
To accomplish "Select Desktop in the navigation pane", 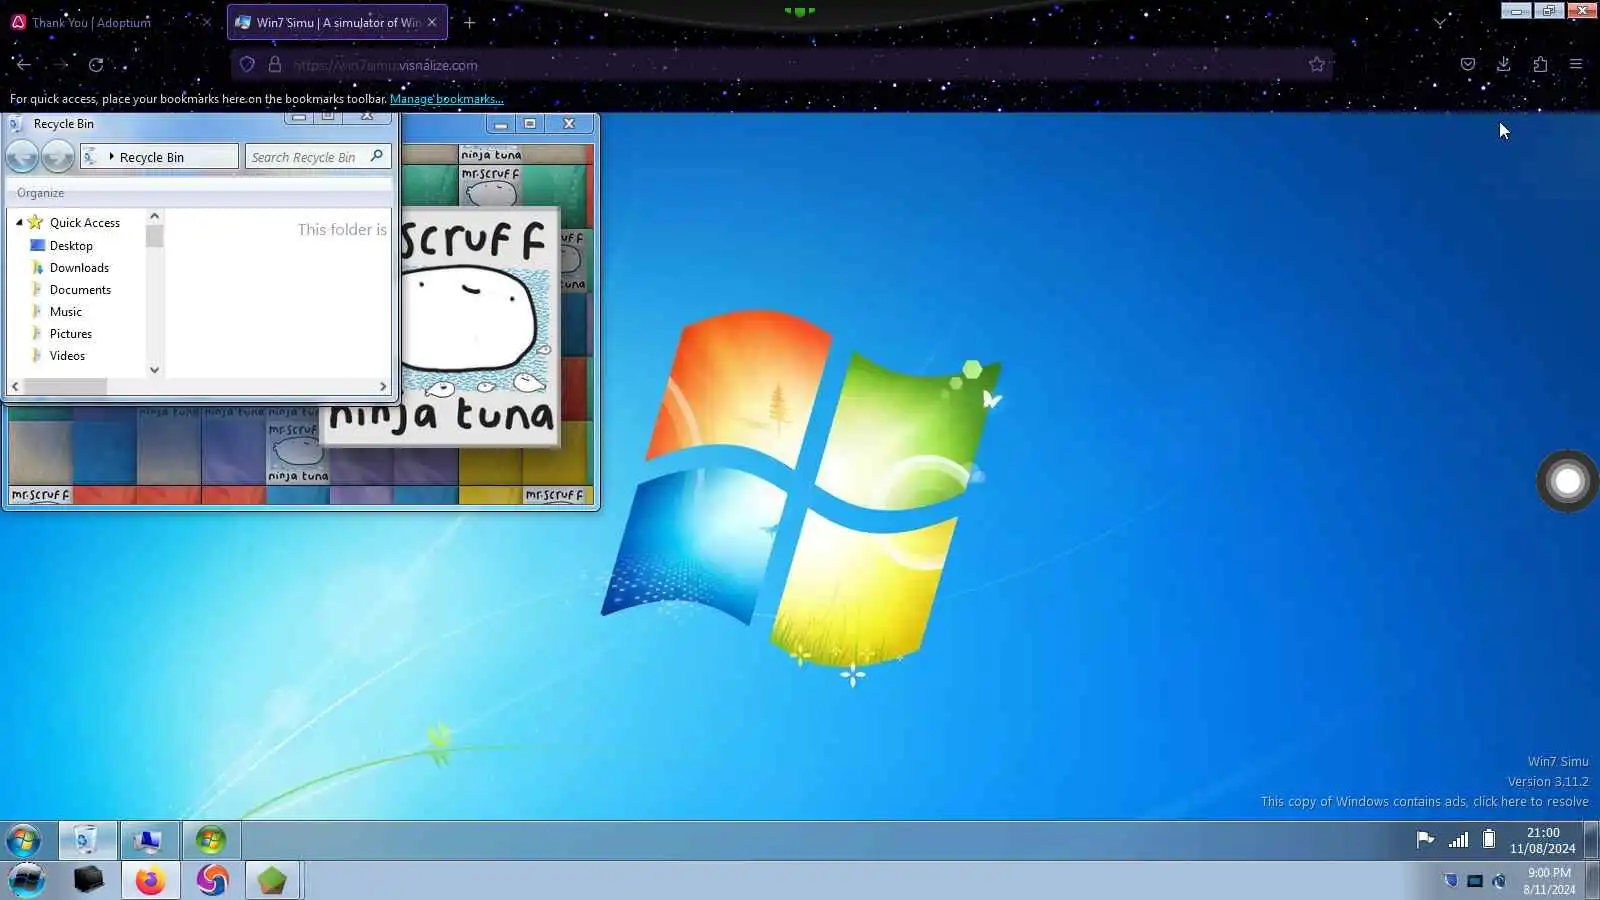I will pyautogui.click(x=71, y=246).
